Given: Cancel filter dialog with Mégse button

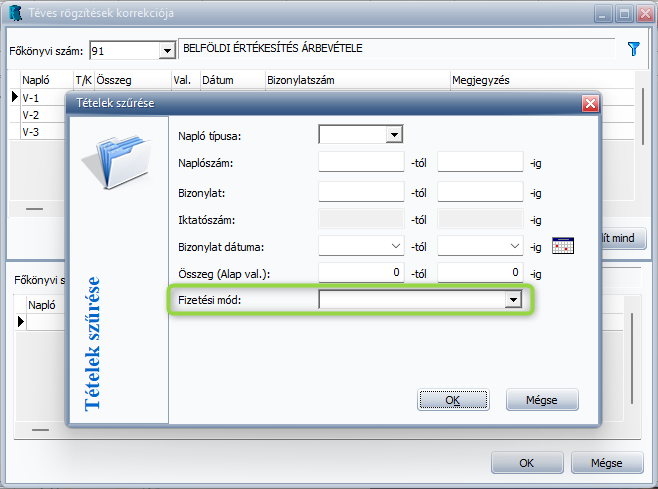Looking at the screenshot, I should [542, 400].
